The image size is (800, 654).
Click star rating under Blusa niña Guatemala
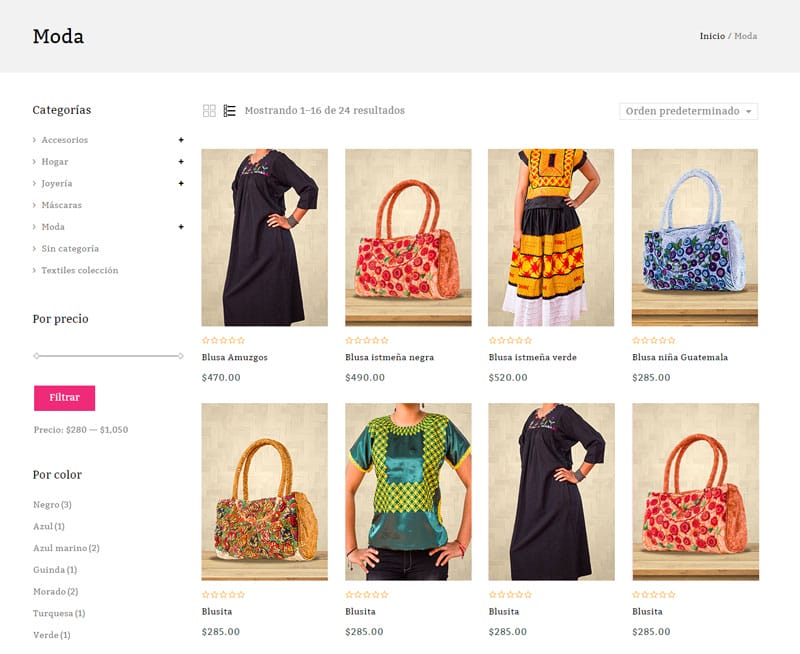(x=654, y=340)
